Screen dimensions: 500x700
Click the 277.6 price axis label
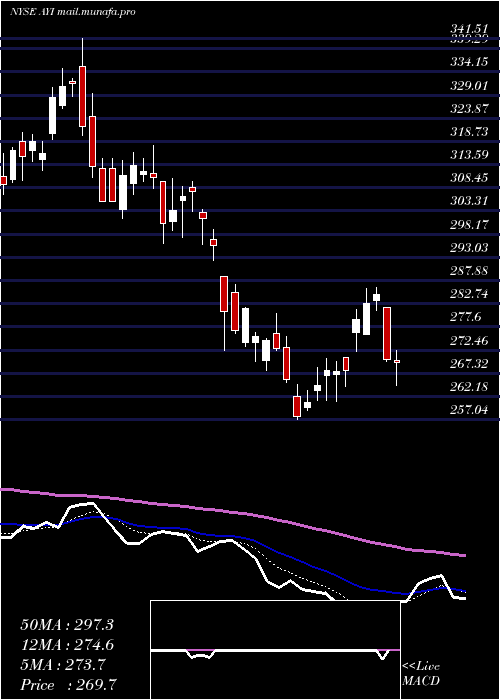coord(465,317)
